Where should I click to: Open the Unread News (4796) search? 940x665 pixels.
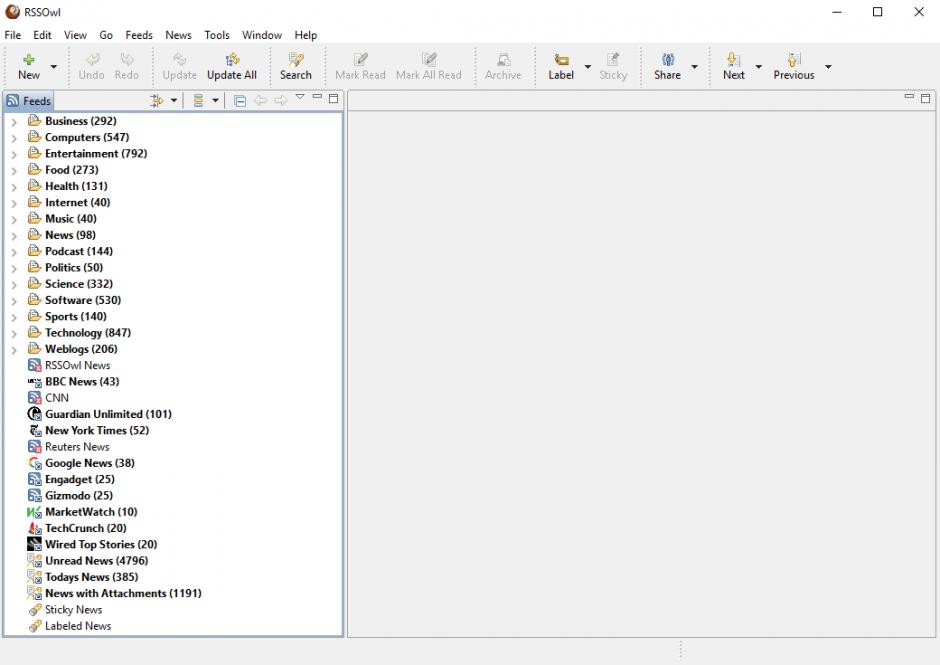click(x=97, y=561)
